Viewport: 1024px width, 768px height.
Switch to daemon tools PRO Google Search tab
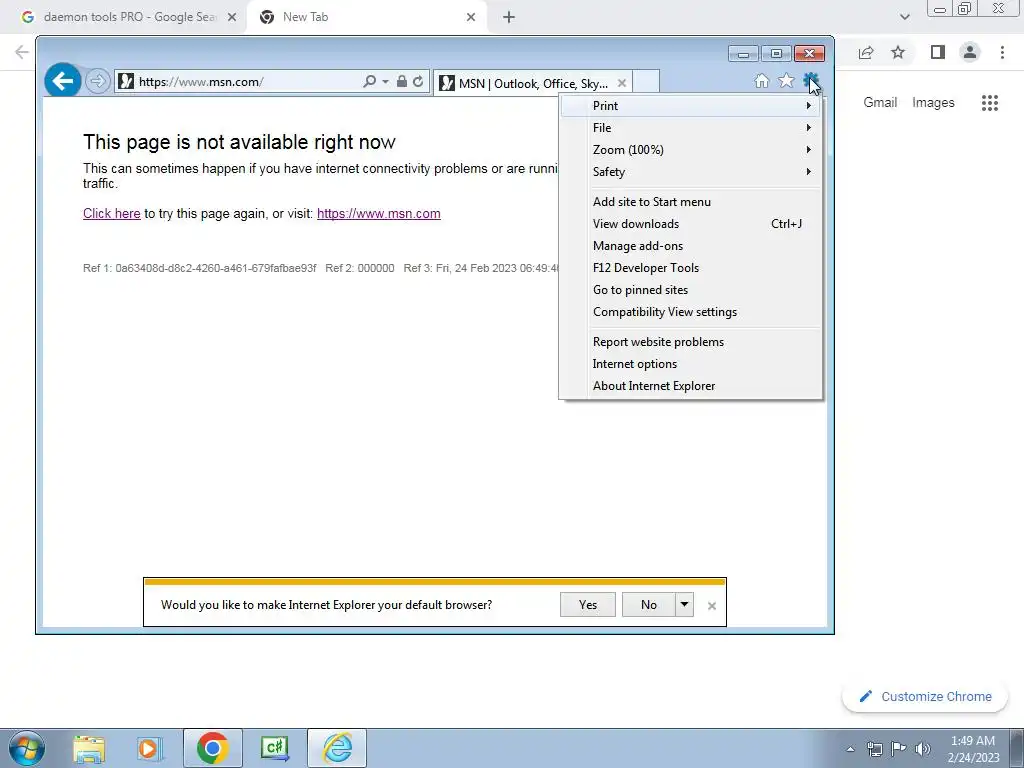pos(129,17)
